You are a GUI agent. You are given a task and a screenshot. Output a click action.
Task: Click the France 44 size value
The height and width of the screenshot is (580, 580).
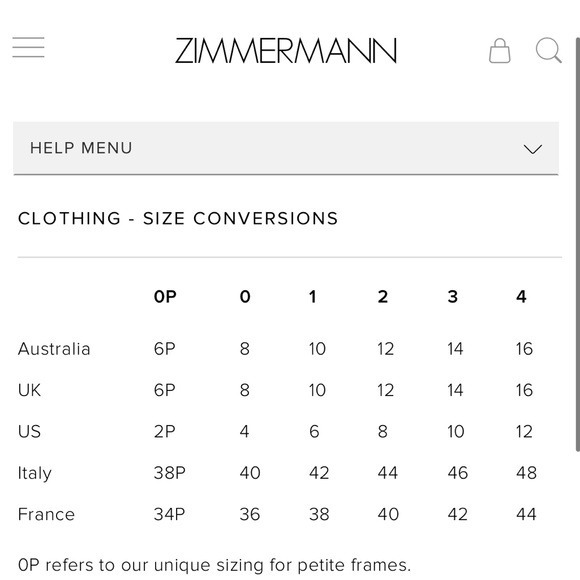point(526,514)
